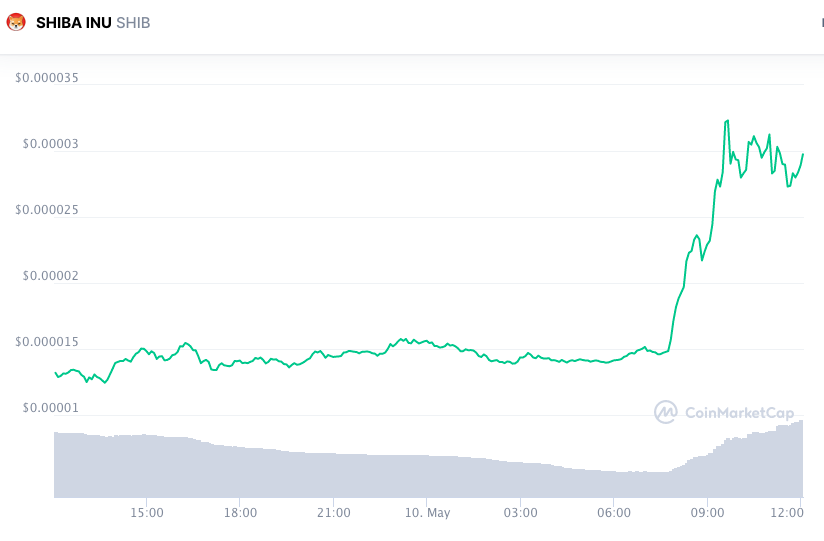The height and width of the screenshot is (541, 824).
Task: Click the 03:00 time axis marker
Action: coord(520,513)
